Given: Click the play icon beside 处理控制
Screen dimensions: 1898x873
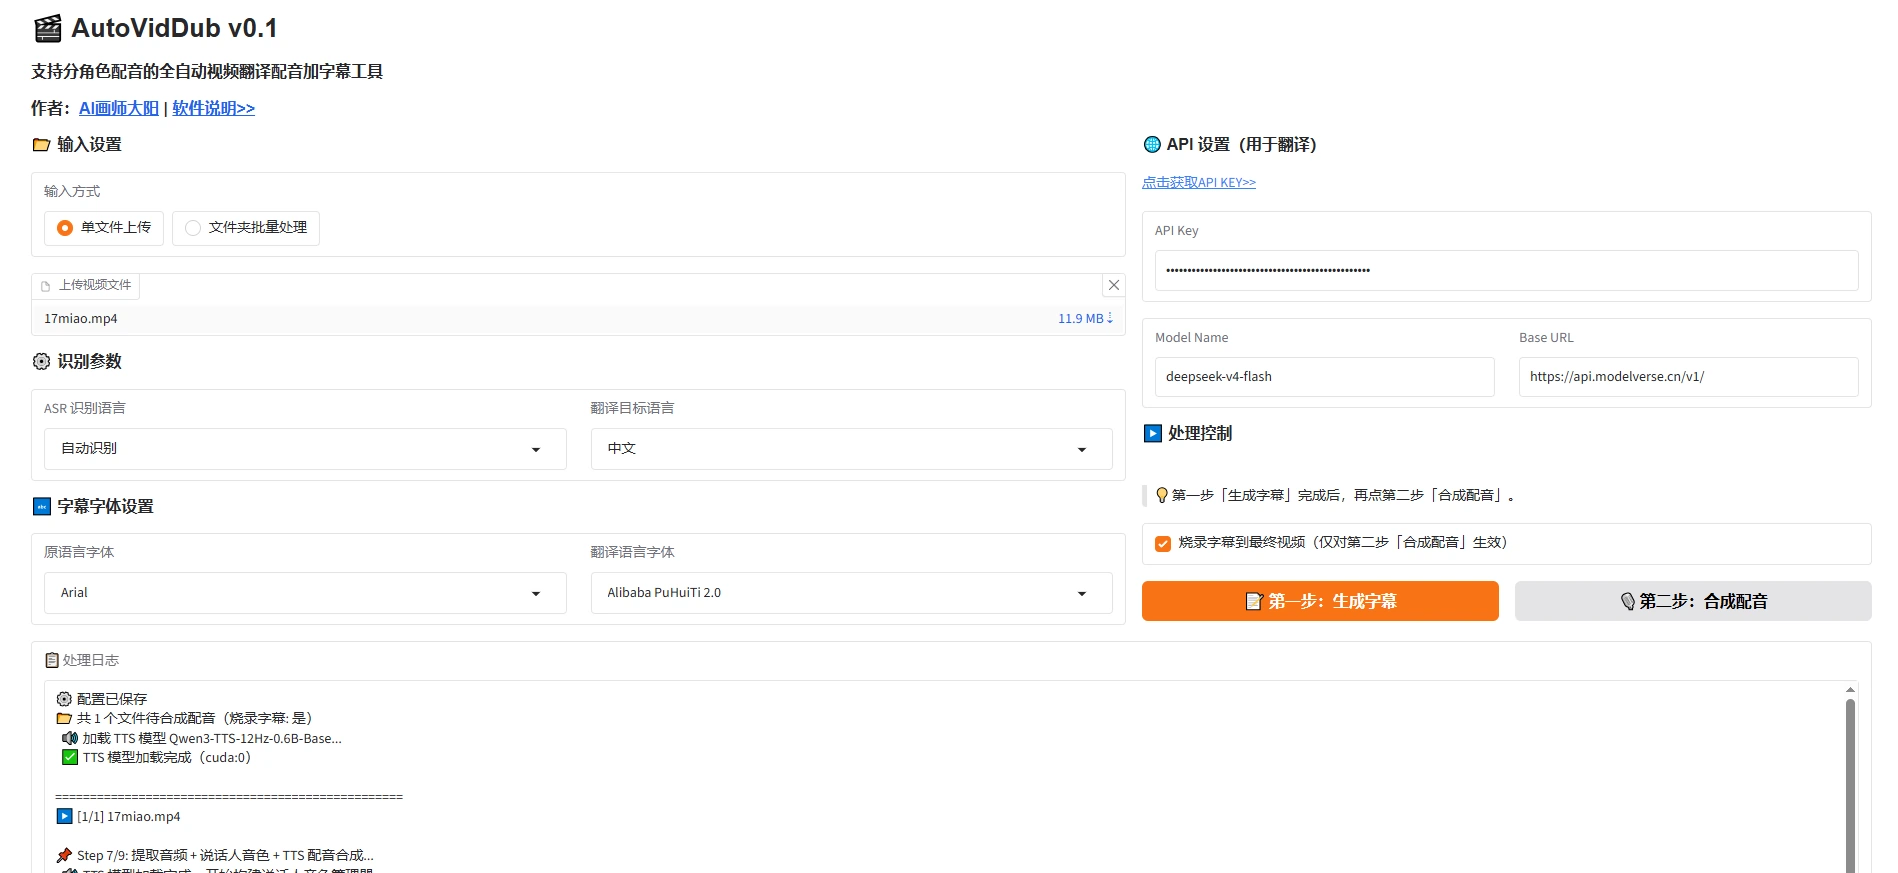Looking at the screenshot, I should coord(1153,434).
